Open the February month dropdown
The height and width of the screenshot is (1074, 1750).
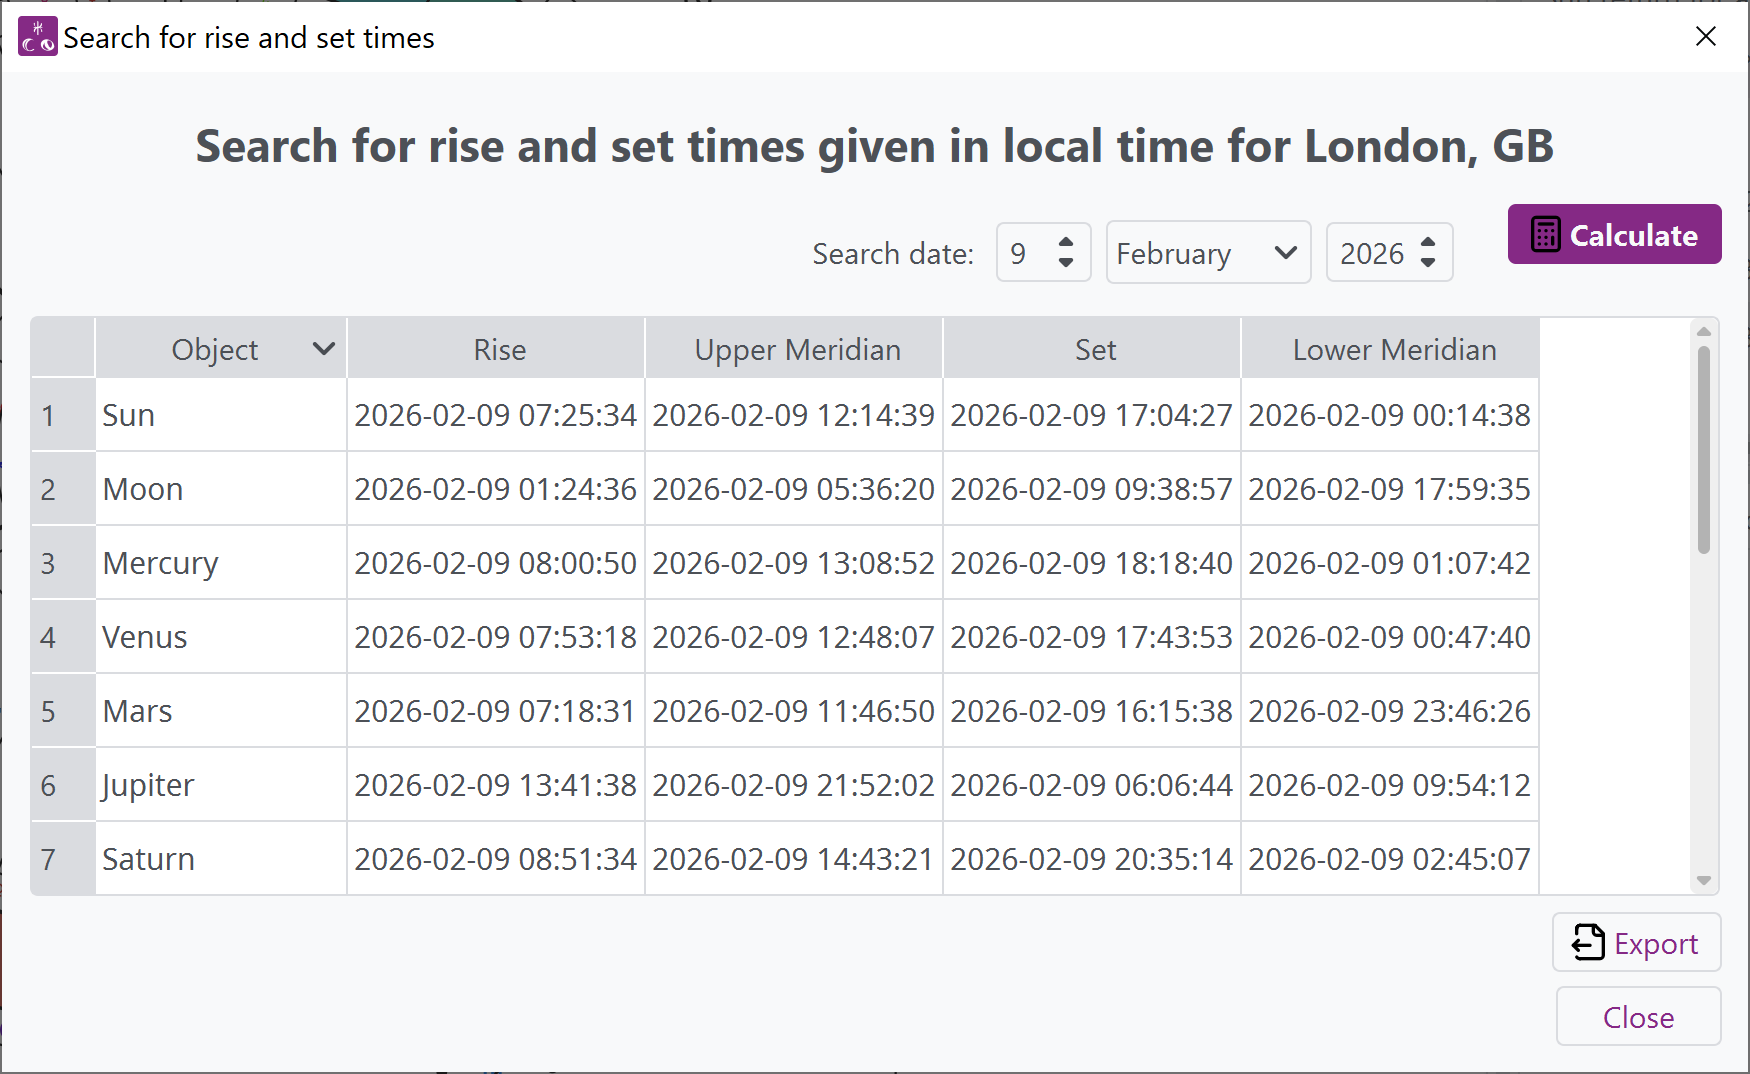tap(1207, 253)
